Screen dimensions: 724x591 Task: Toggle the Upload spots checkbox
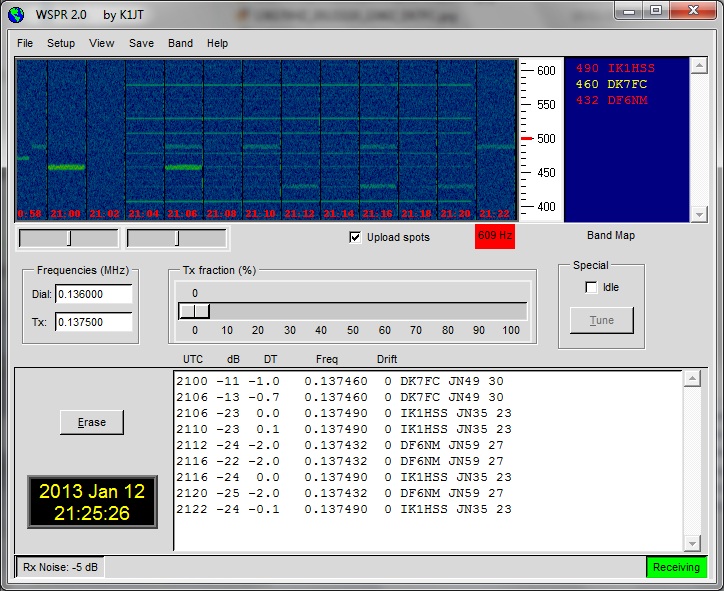tap(355, 237)
